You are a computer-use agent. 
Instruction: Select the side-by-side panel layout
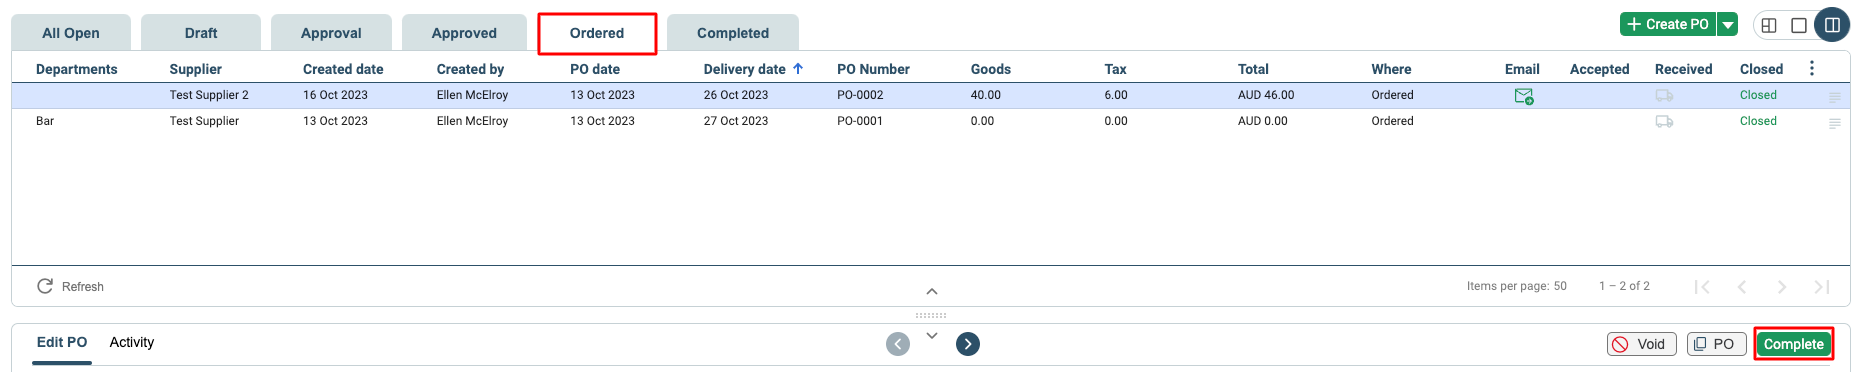[x=1832, y=25]
